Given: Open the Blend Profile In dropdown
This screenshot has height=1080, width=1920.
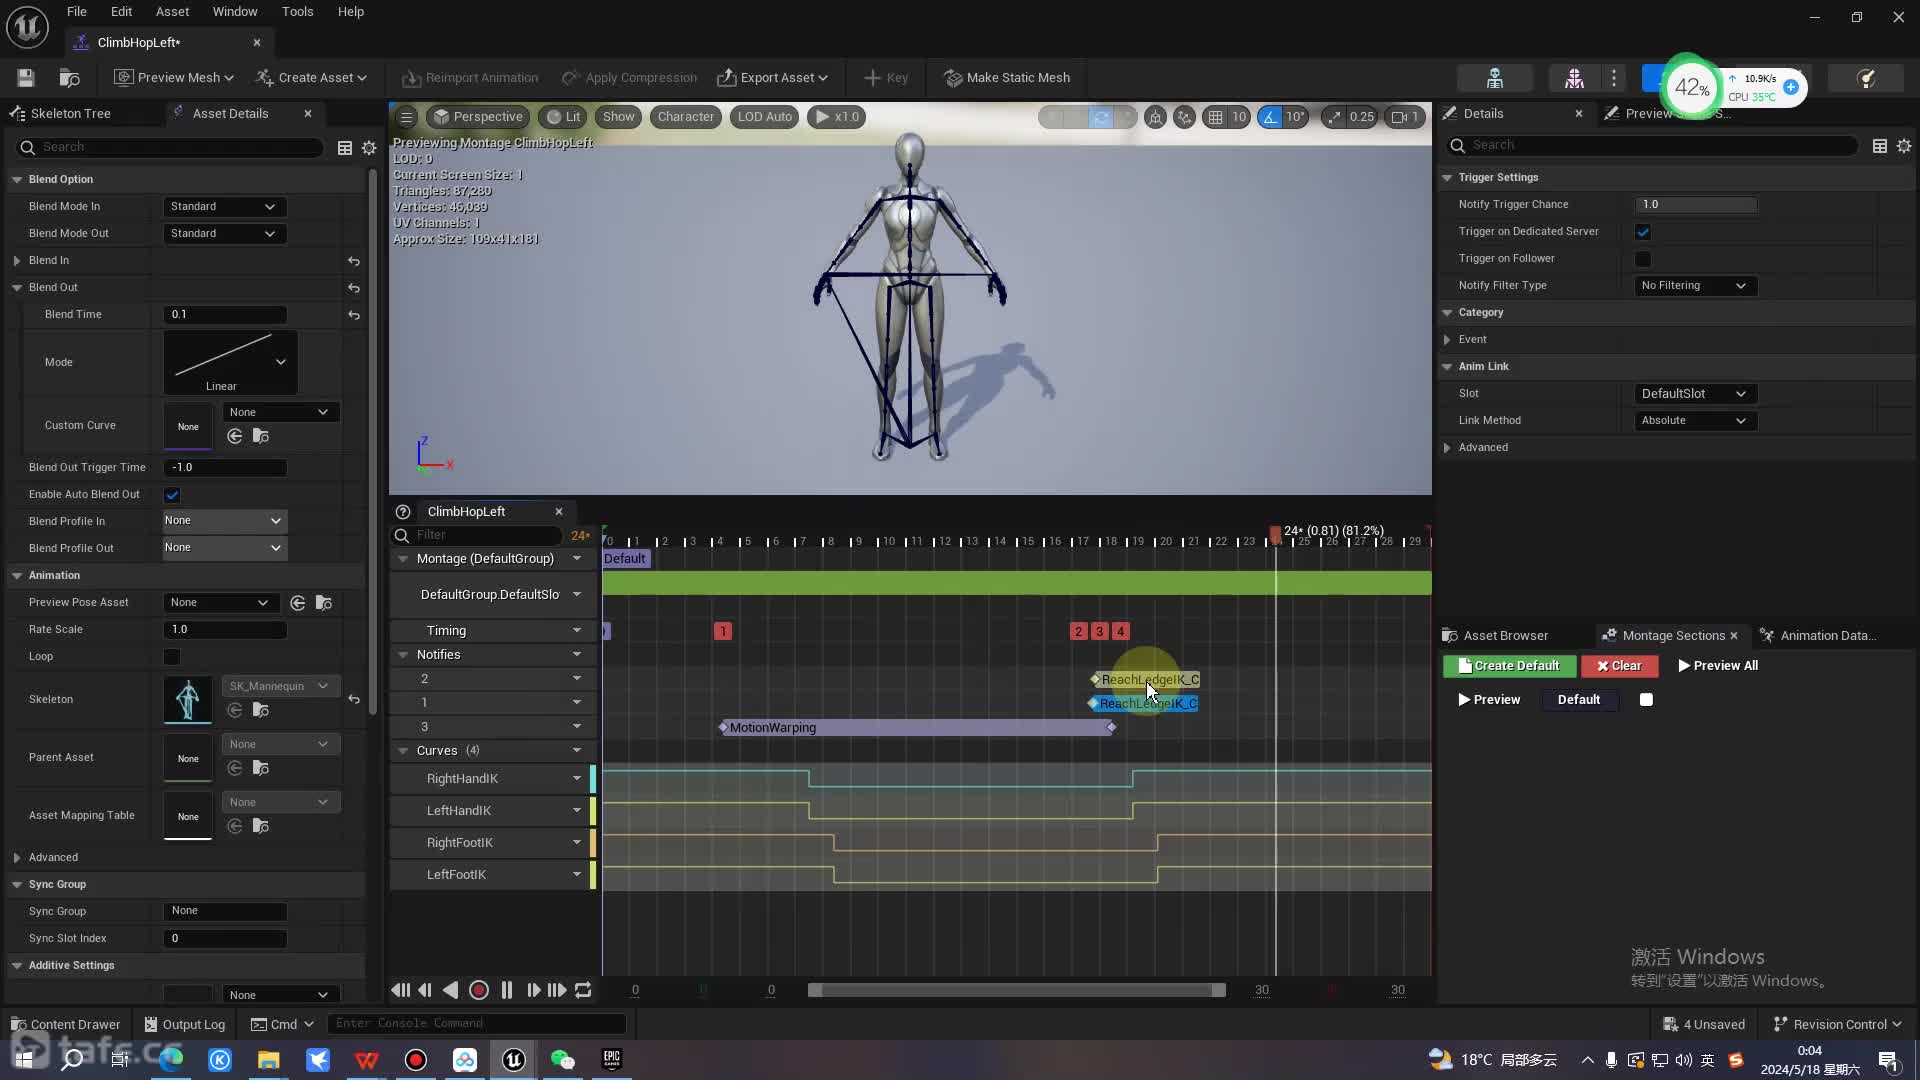Looking at the screenshot, I should pyautogui.click(x=224, y=521).
